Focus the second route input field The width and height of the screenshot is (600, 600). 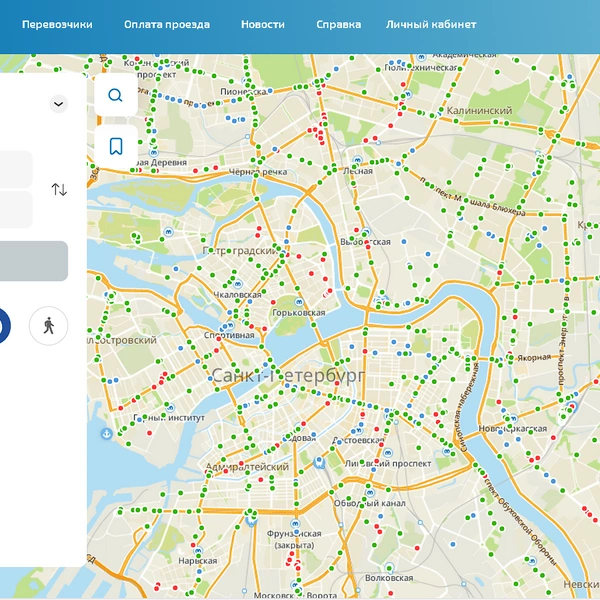pos(15,210)
